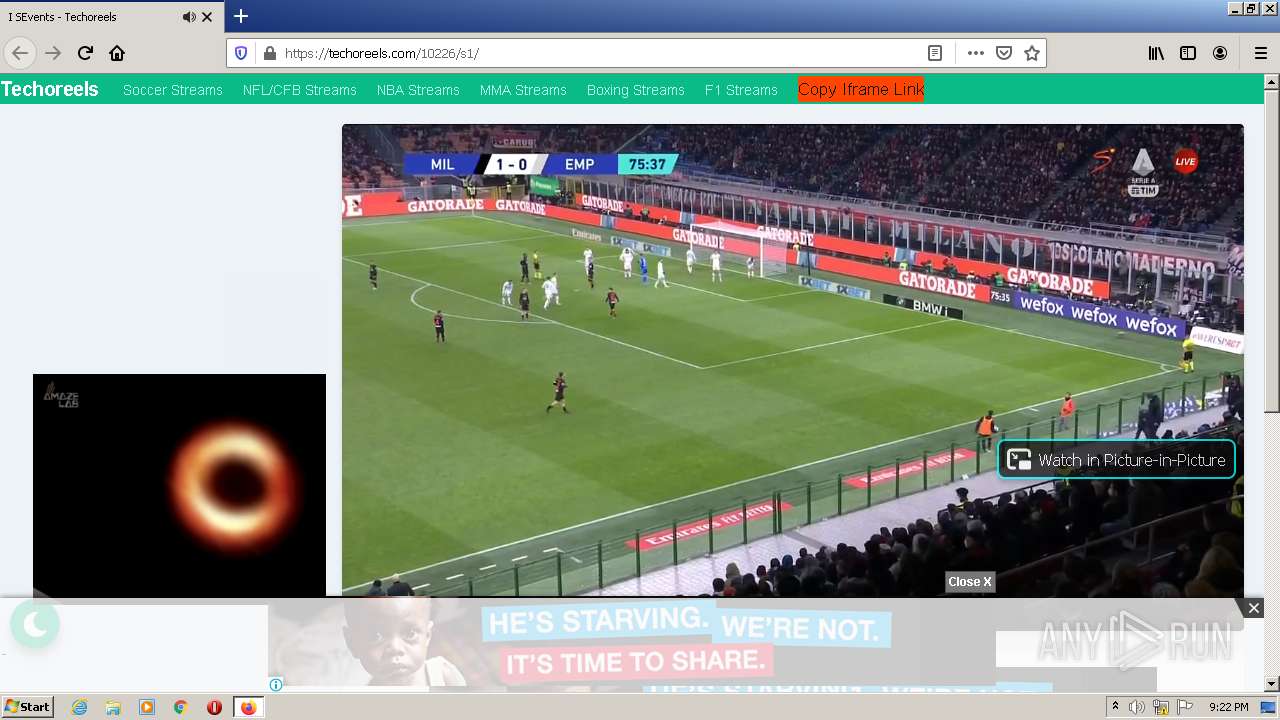Screen dimensions: 1280x720
Task: Open Boxing Streams menu item
Action: pos(636,90)
